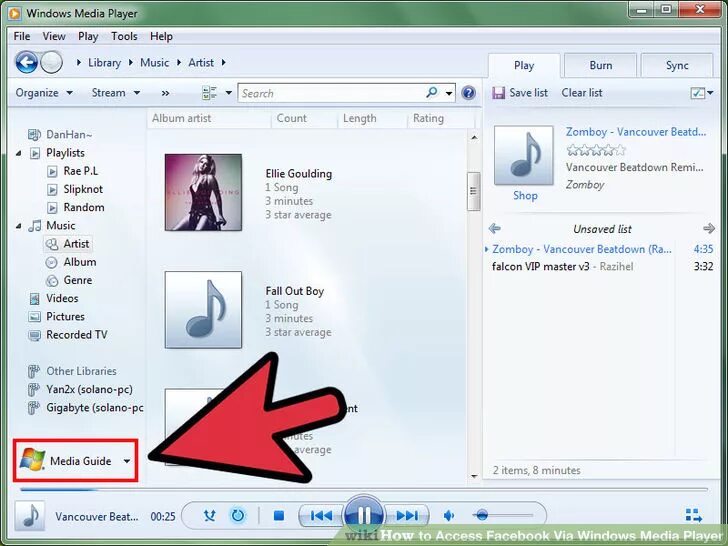Viewport: 728px width, 546px height.
Task: Open the Stream dropdown
Action: (116, 93)
